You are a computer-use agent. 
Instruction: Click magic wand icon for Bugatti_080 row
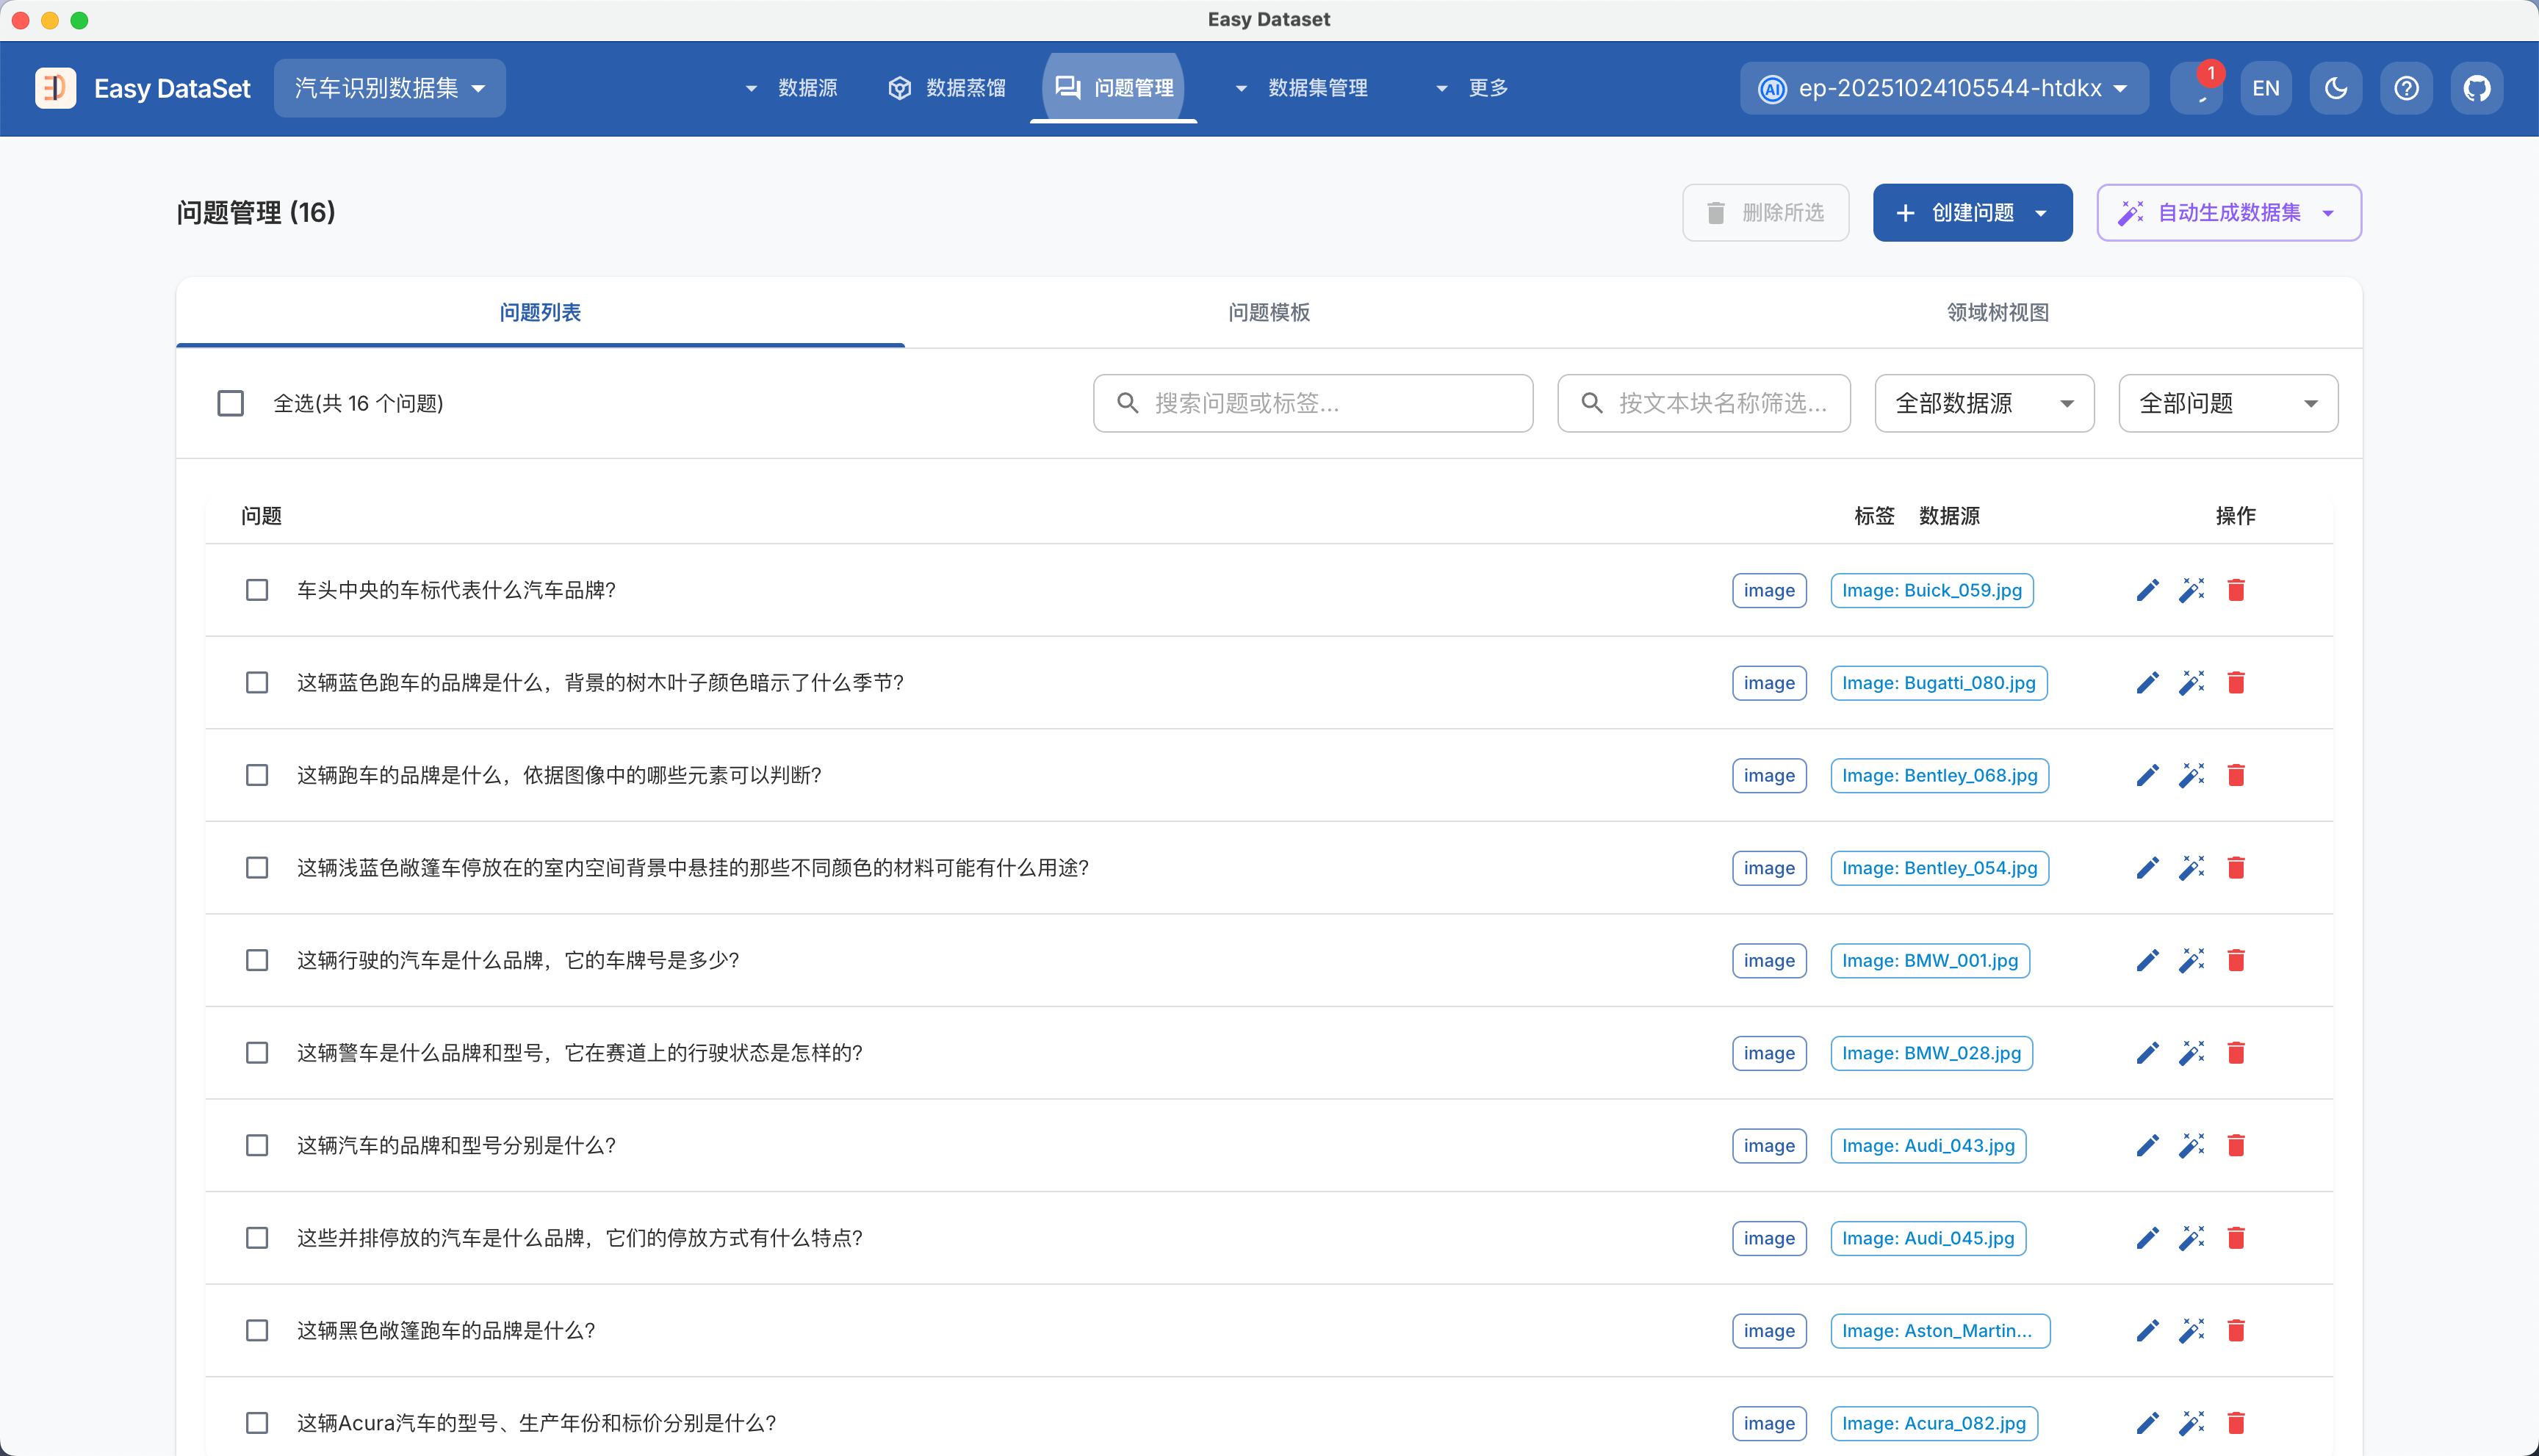click(x=2191, y=683)
